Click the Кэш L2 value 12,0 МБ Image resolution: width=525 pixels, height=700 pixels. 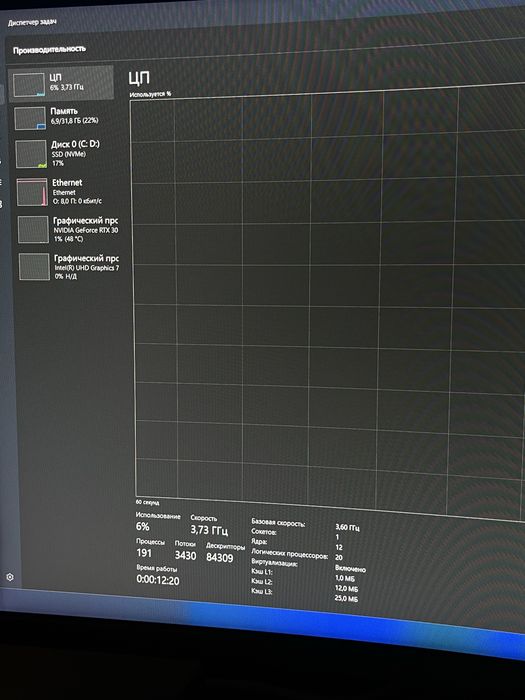click(x=346, y=588)
